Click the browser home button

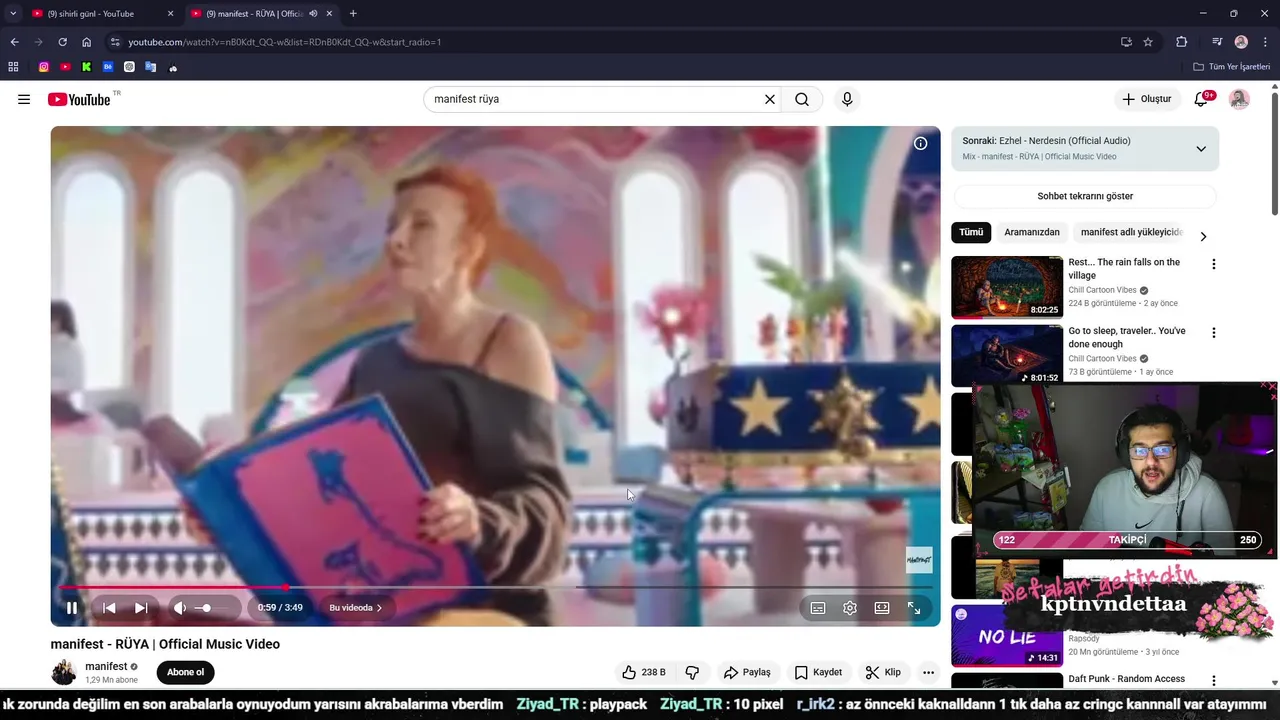tap(87, 42)
